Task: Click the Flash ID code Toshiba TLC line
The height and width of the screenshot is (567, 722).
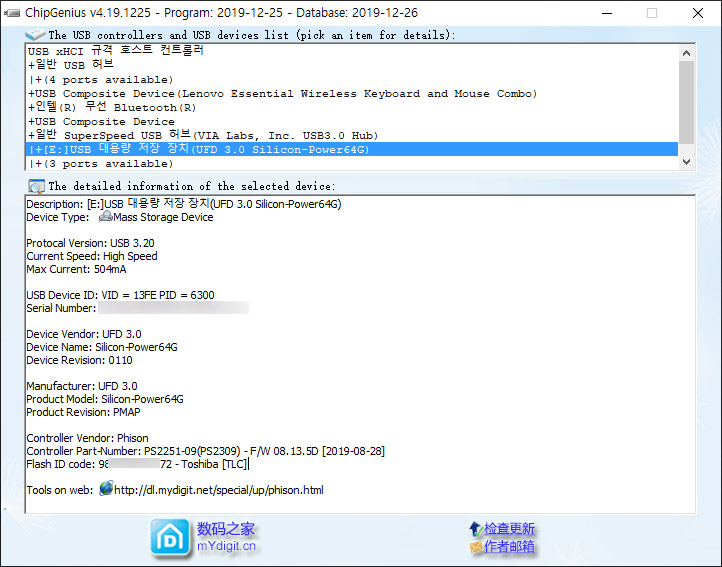Action: pos(137,464)
